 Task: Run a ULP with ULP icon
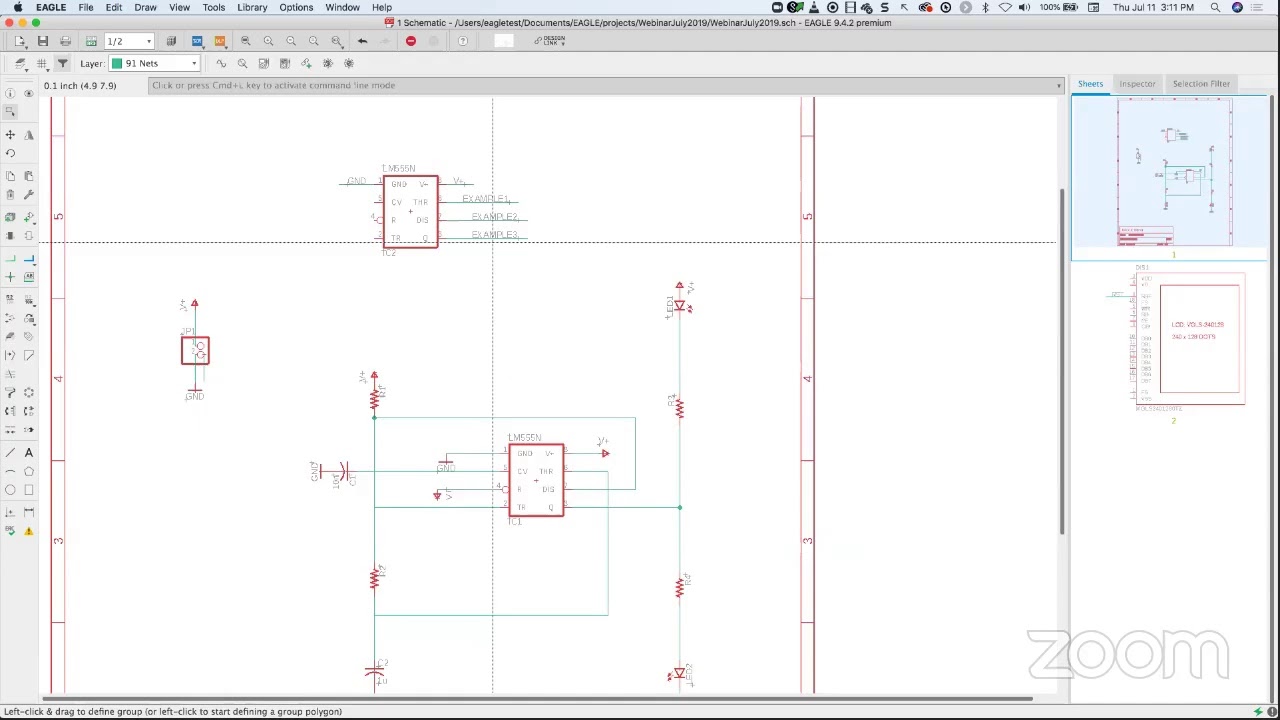(220, 41)
